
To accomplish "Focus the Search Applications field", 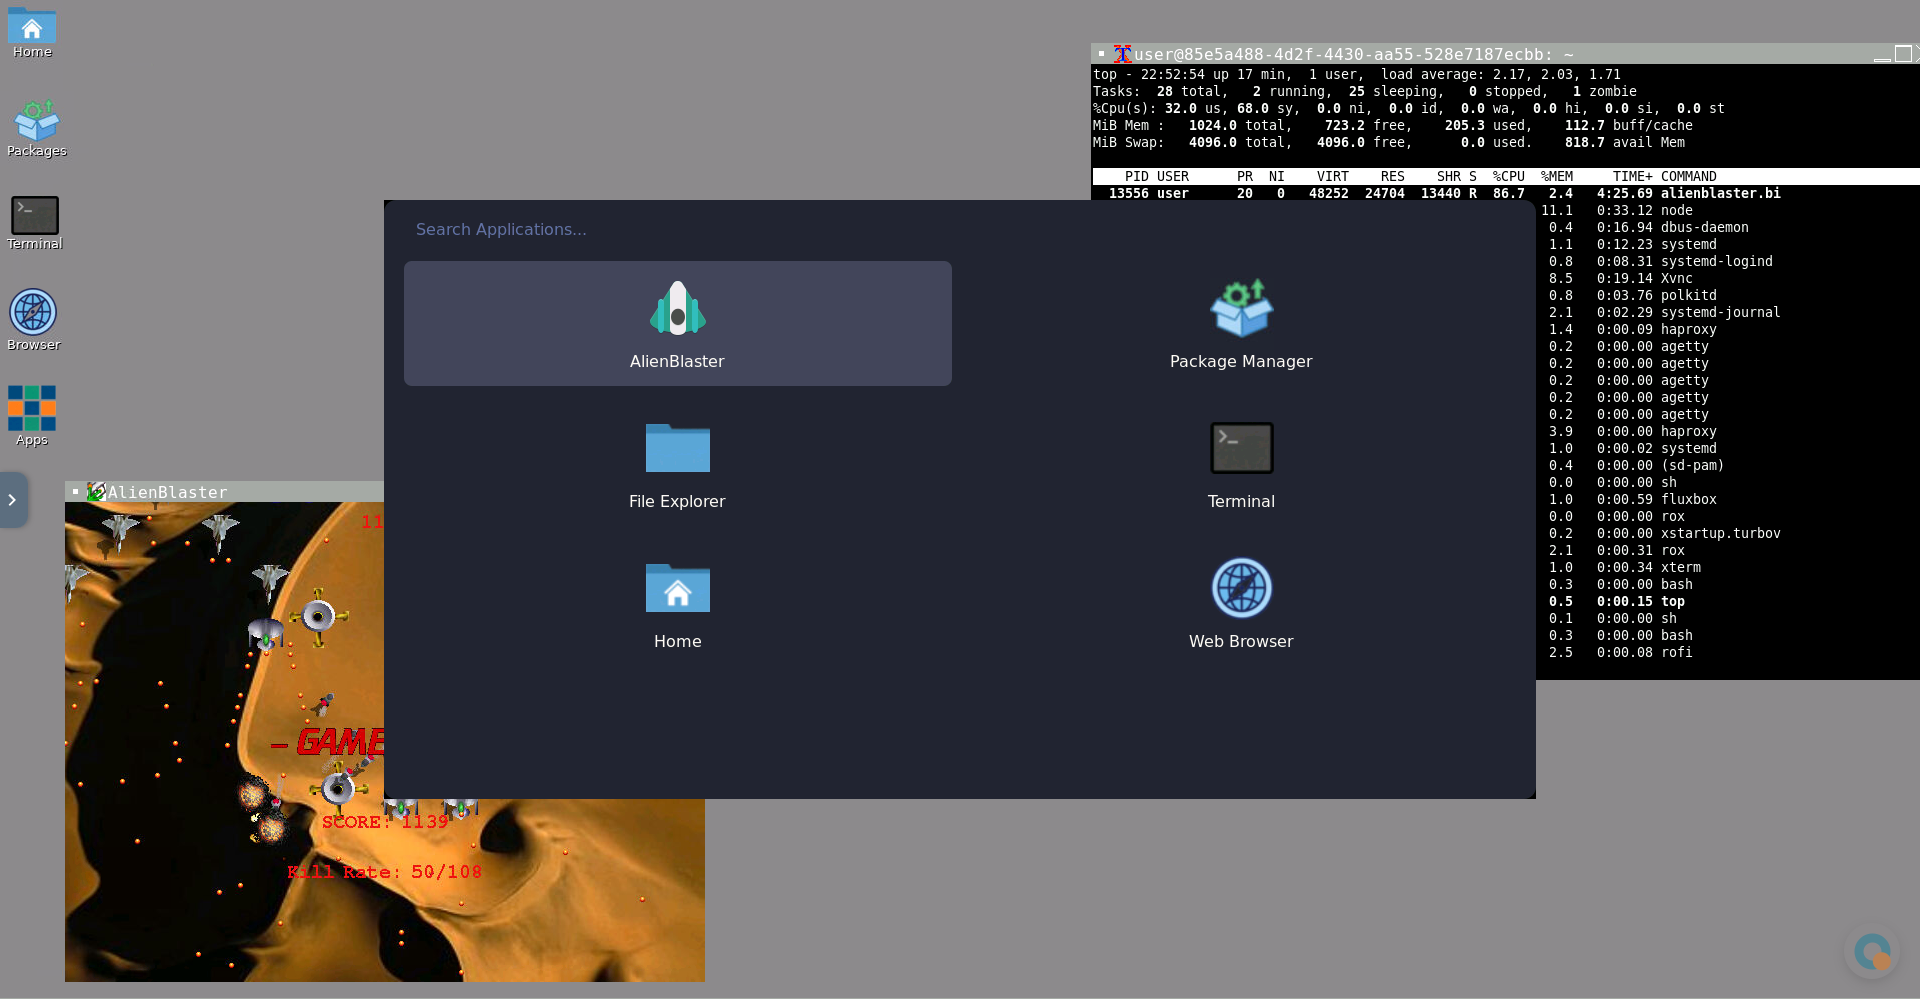I will pyautogui.click(x=700, y=229).
